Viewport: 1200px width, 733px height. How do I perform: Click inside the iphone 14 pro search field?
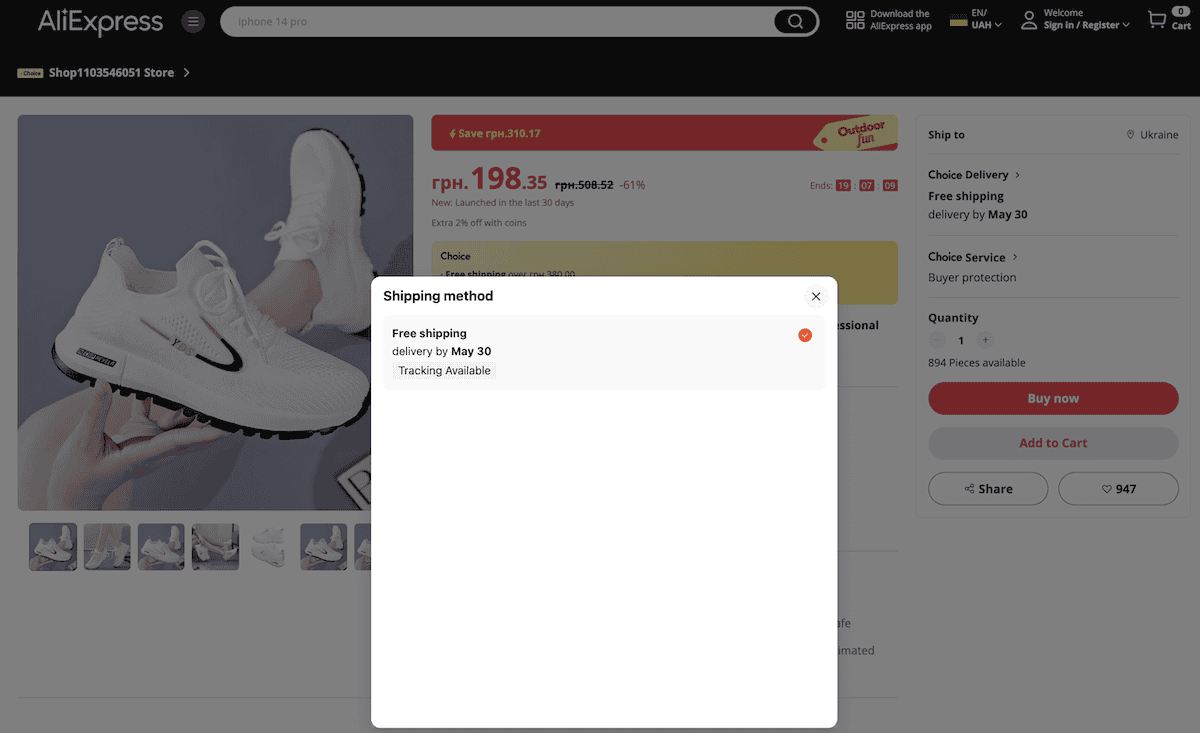[x=400, y=21]
